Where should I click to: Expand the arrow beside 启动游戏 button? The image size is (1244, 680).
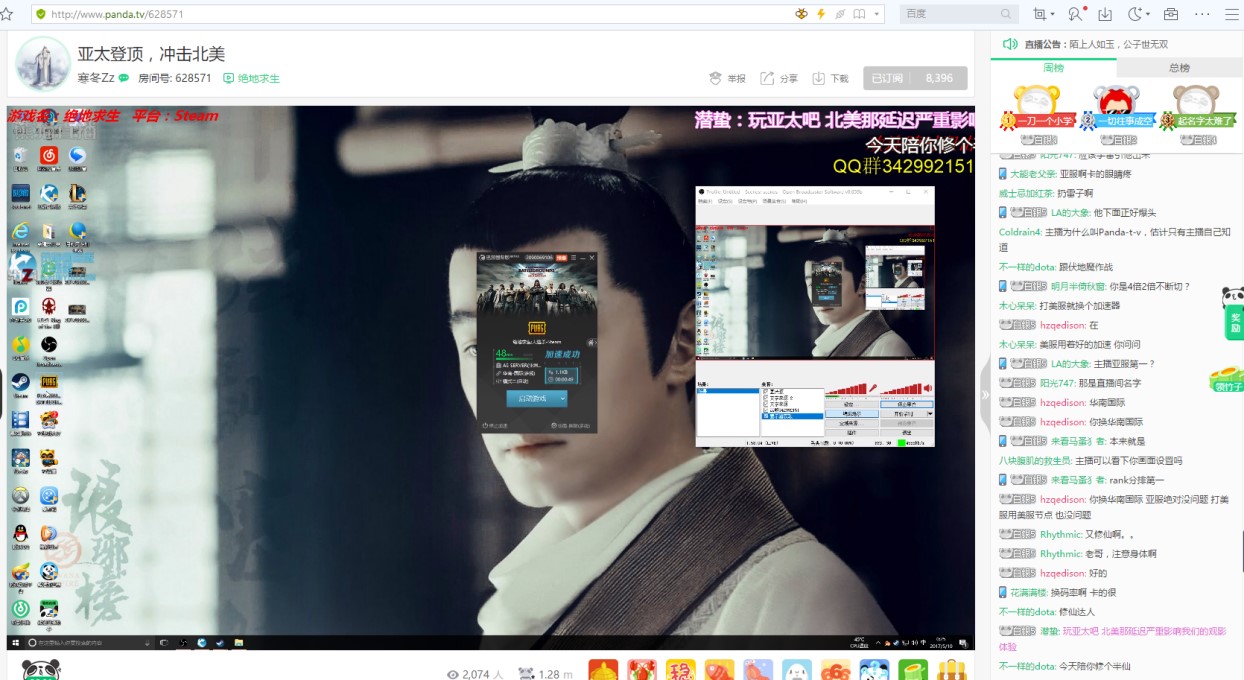563,398
